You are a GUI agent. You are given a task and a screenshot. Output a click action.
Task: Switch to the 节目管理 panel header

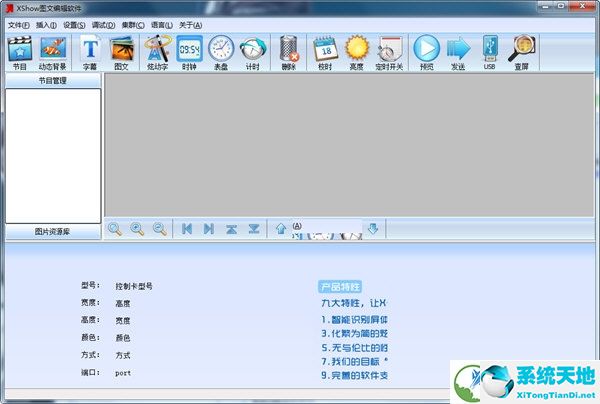[53, 80]
